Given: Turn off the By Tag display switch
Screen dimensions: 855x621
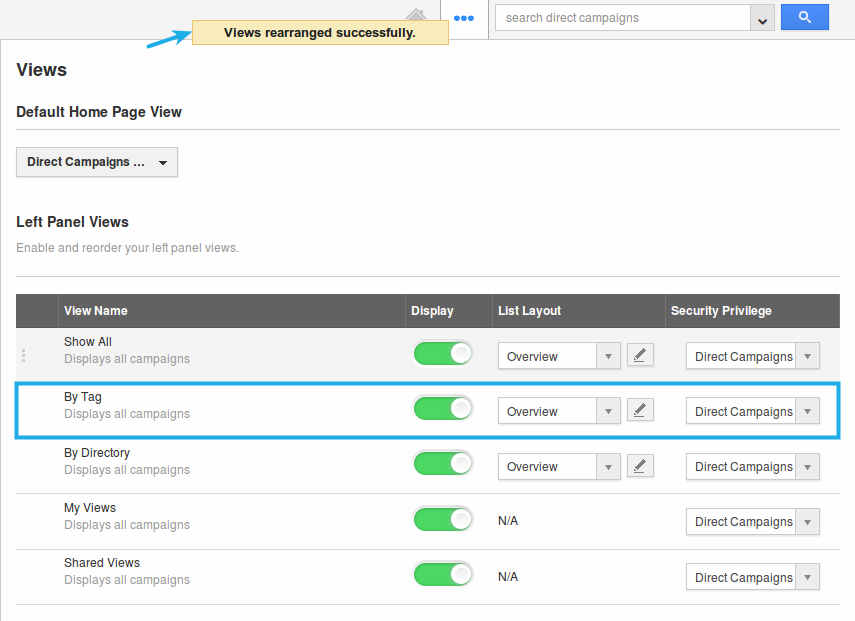Looking at the screenshot, I should click(443, 408).
